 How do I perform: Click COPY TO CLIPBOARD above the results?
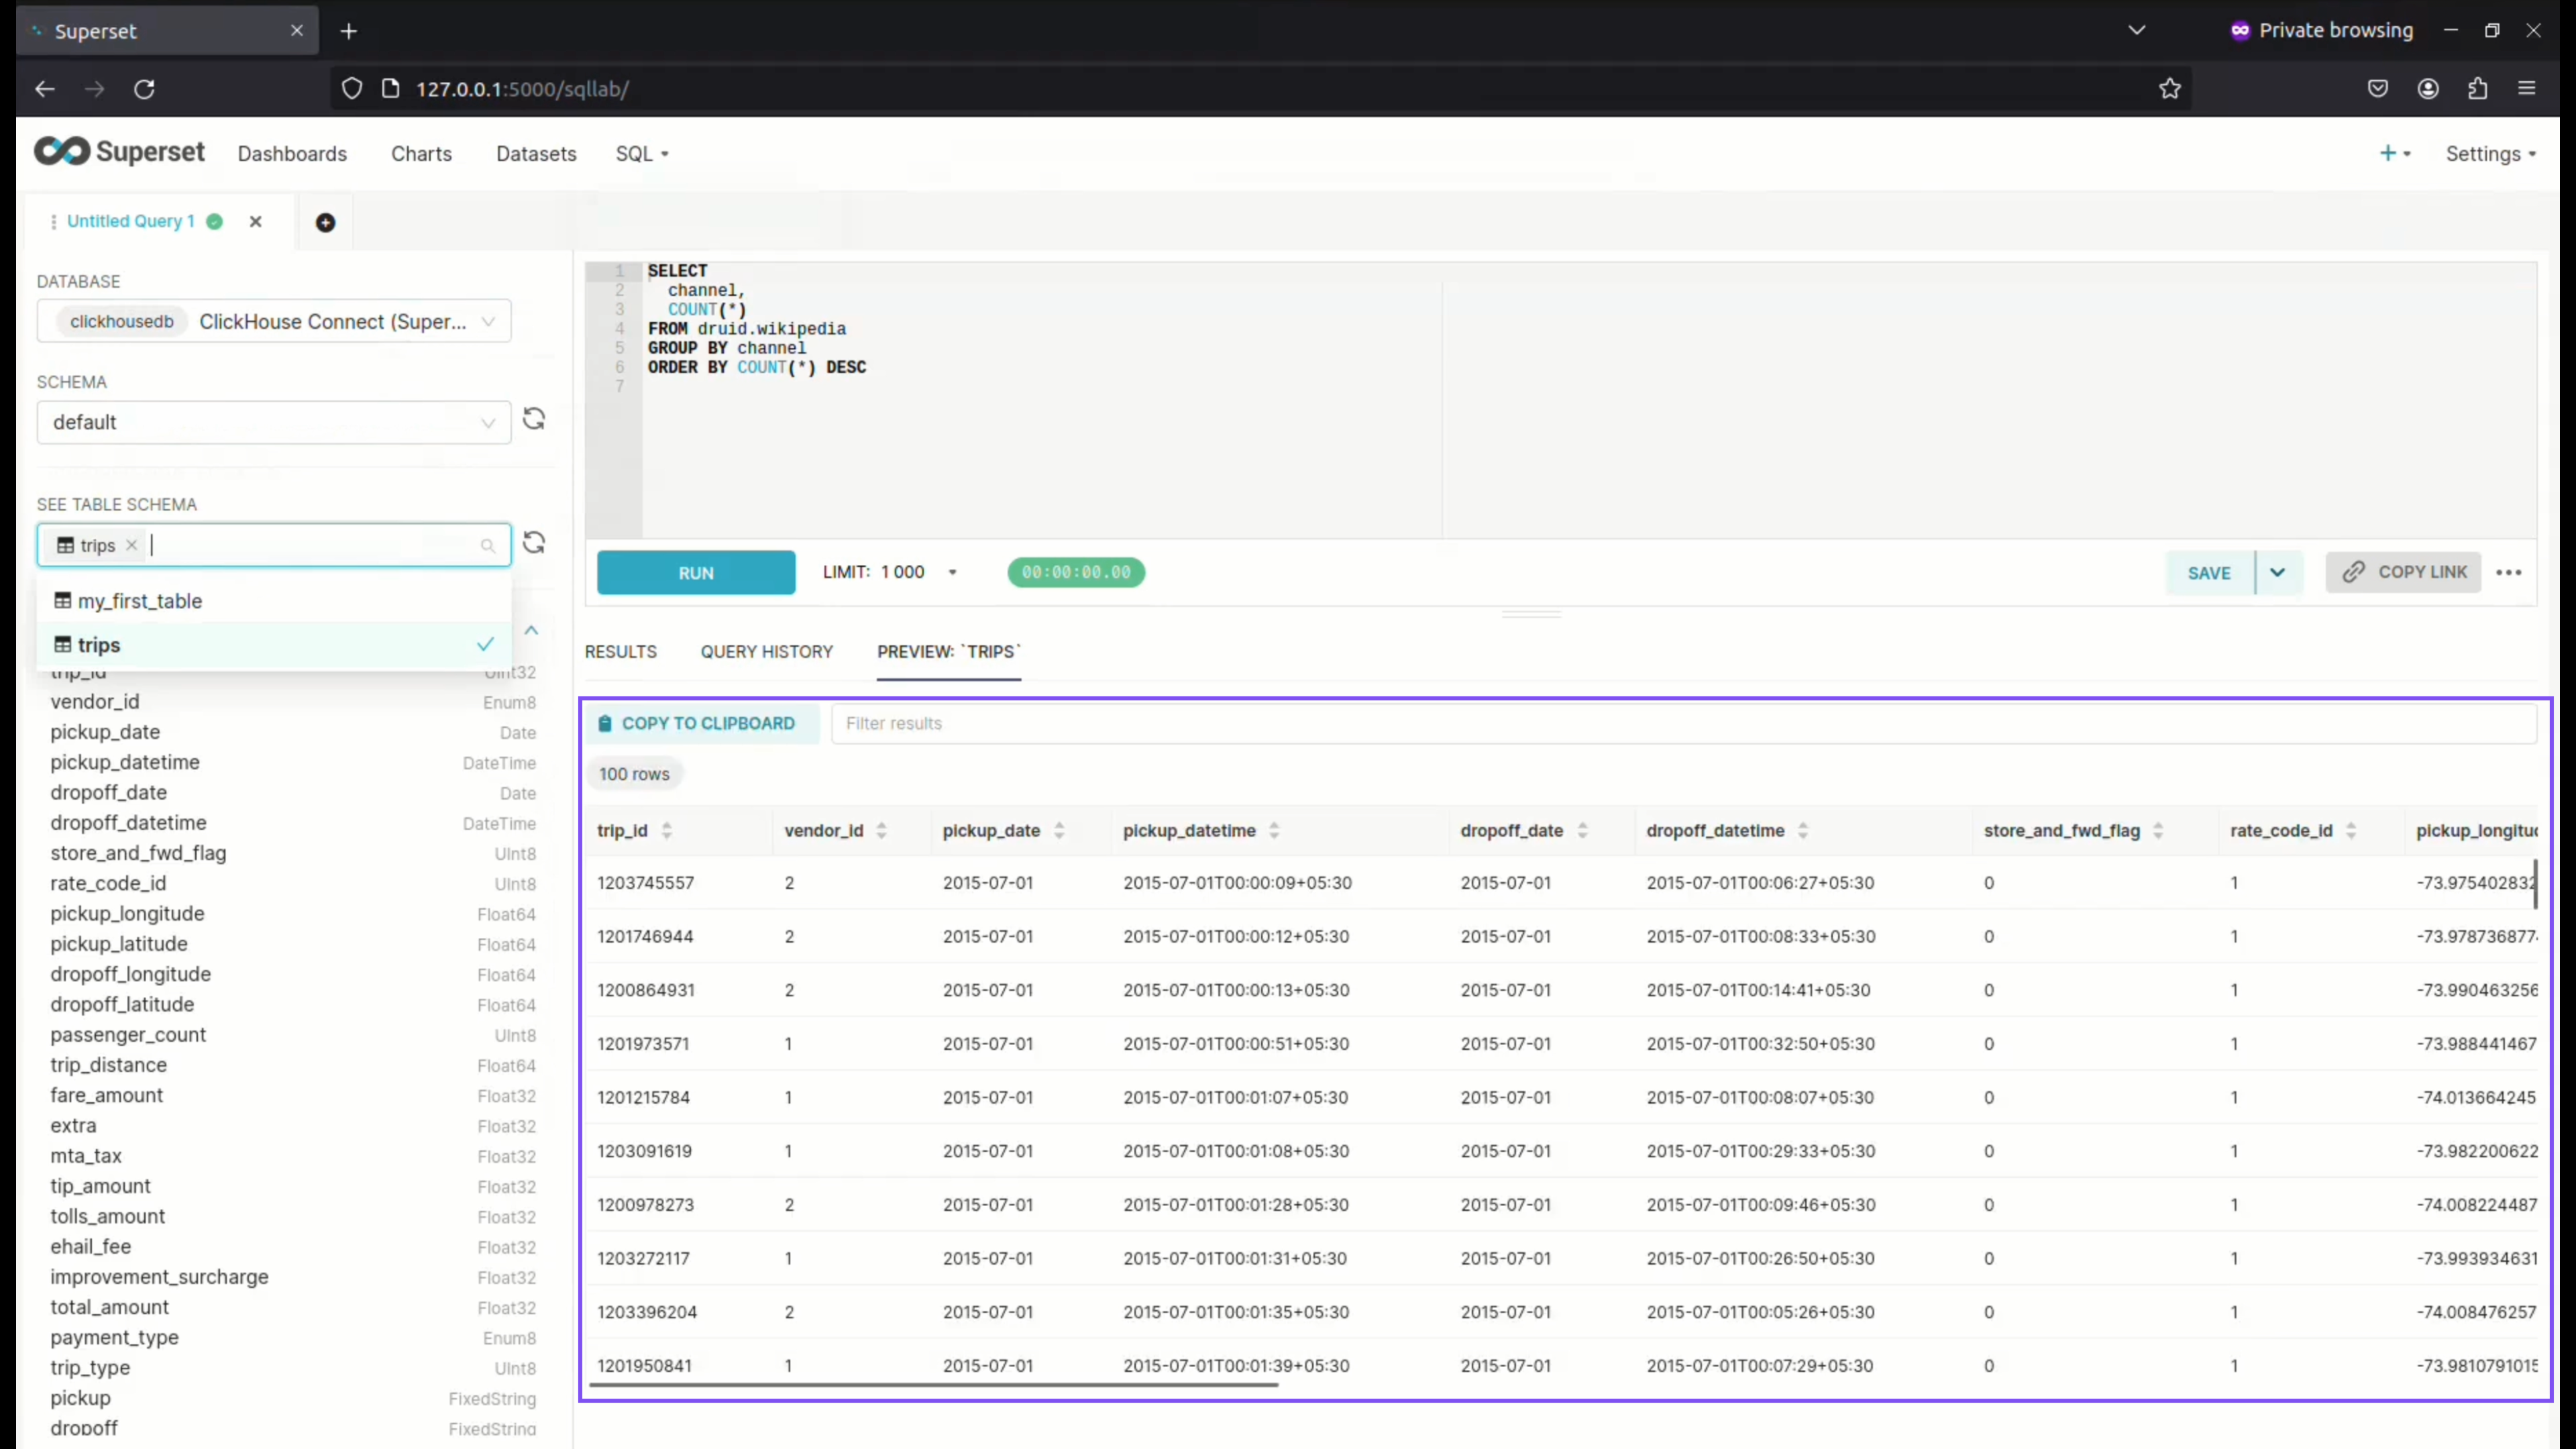700,722
